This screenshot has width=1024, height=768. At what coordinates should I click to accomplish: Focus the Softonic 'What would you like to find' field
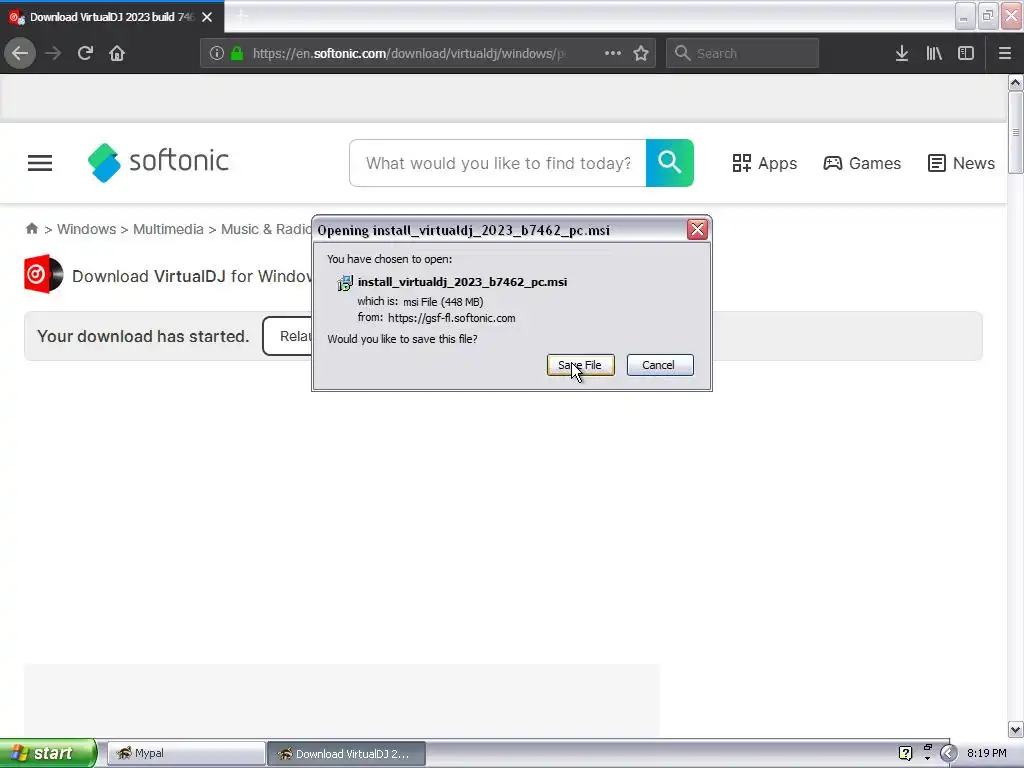pyautogui.click(x=498, y=163)
